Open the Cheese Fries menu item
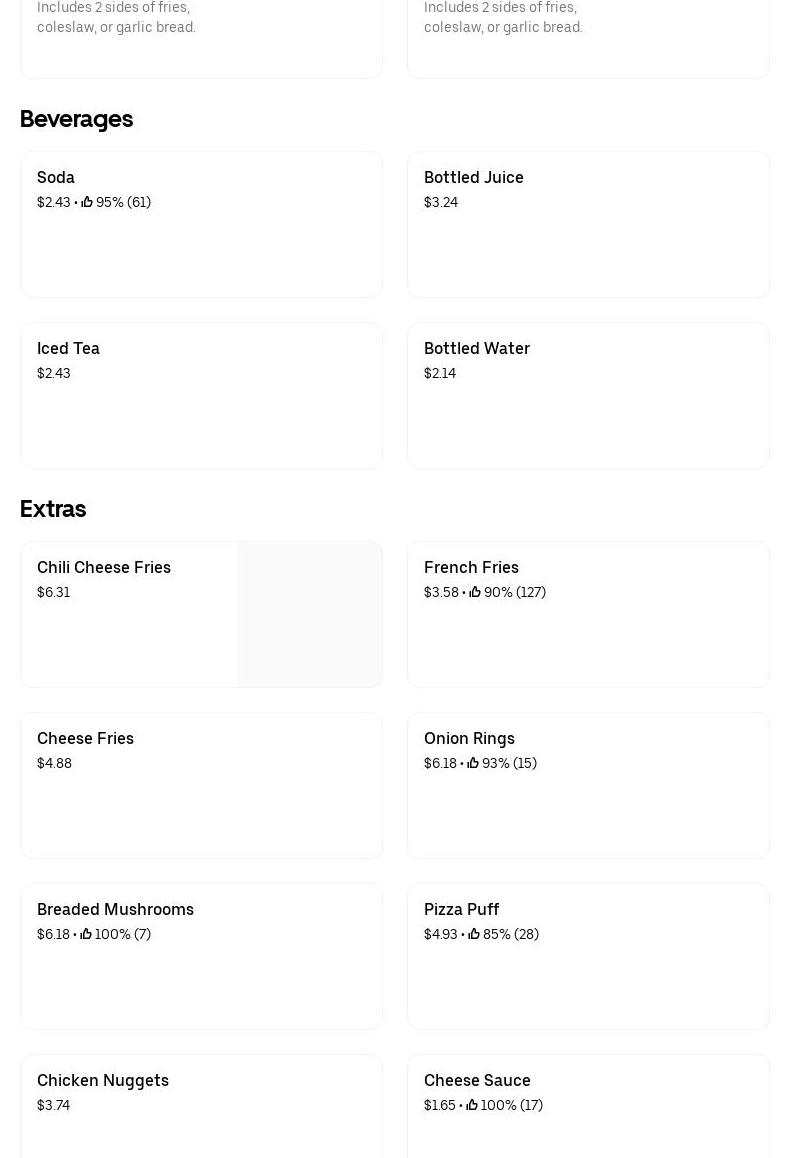This screenshot has height=1158, width=804. (85, 738)
